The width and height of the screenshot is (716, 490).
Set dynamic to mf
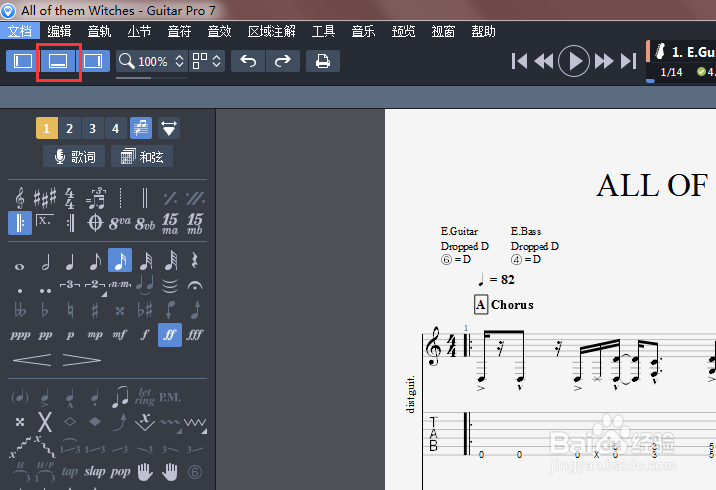pyautogui.click(x=120, y=335)
